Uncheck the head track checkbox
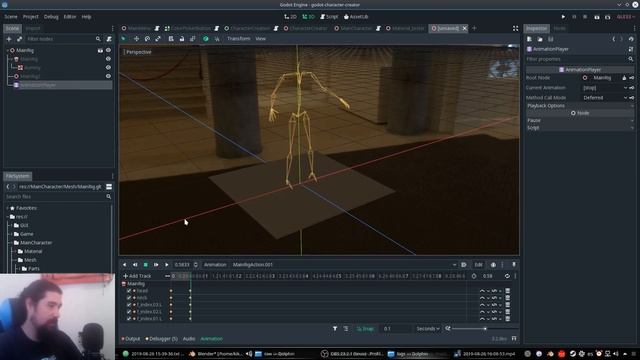This screenshot has height=360, width=640. click(x=129, y=291)
